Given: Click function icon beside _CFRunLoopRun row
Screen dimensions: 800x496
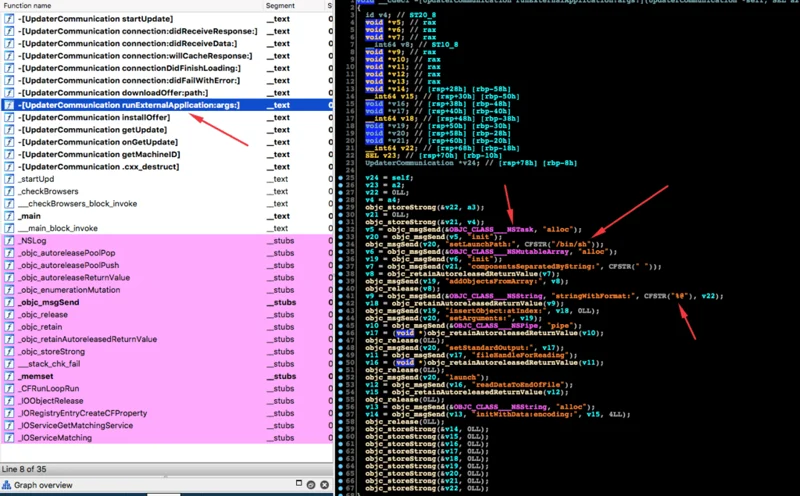Looking at the screenshot, I should pos(9,388).
